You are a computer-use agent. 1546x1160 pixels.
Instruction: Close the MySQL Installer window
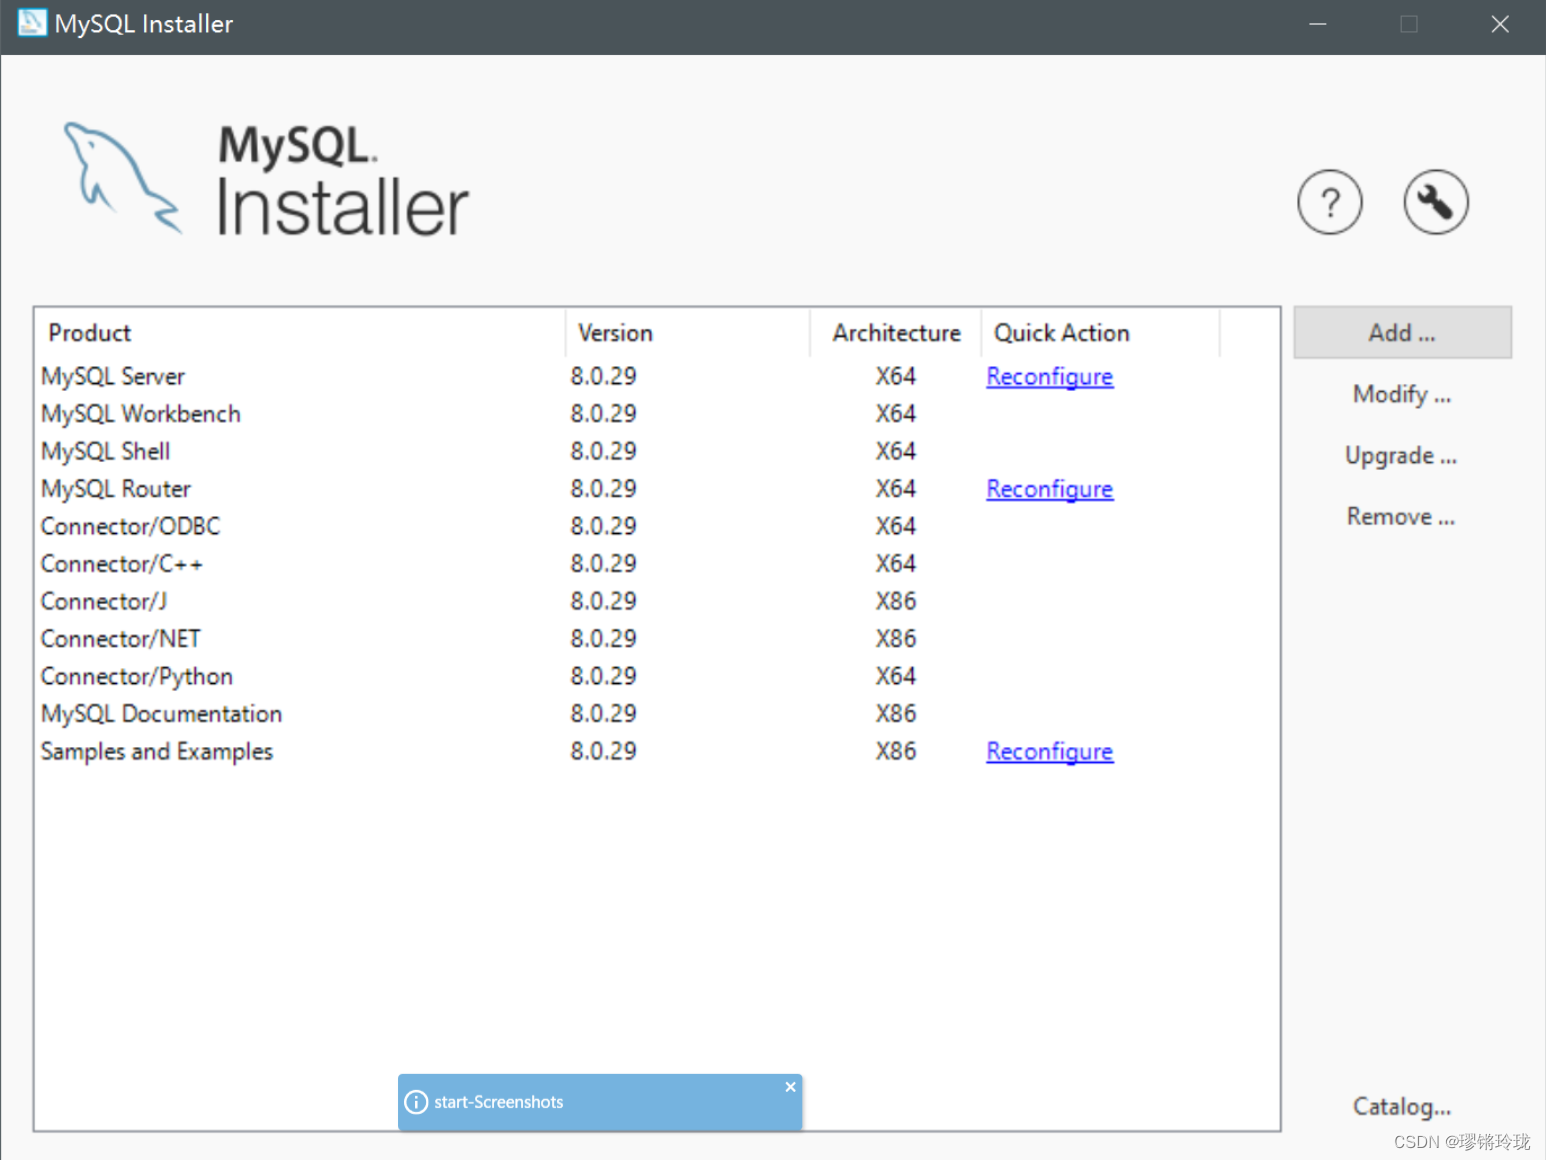[1500, 24]
